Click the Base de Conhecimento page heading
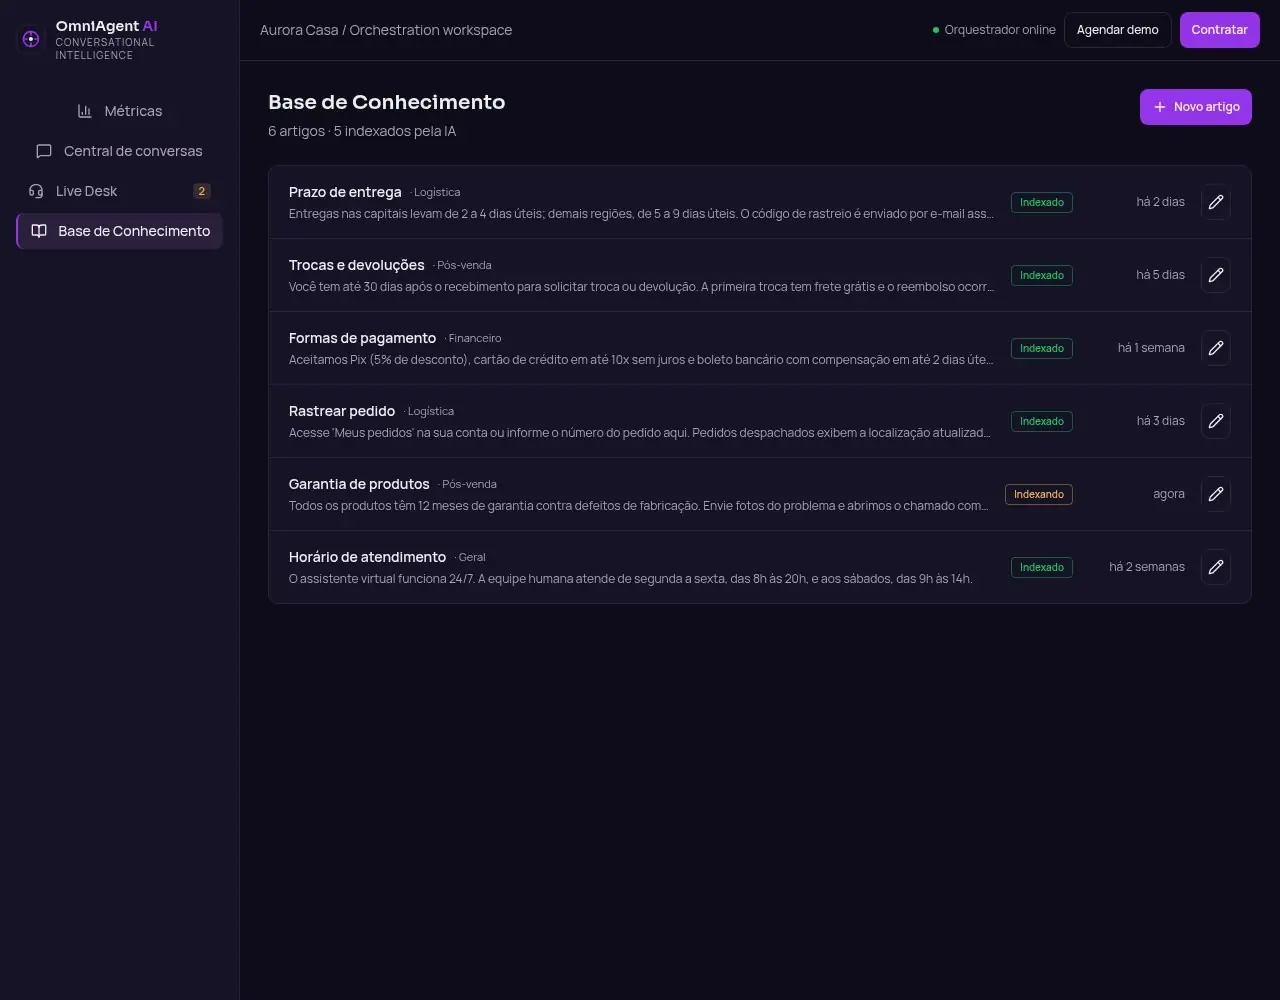Screen dimensions: 1280x1000 387,102
